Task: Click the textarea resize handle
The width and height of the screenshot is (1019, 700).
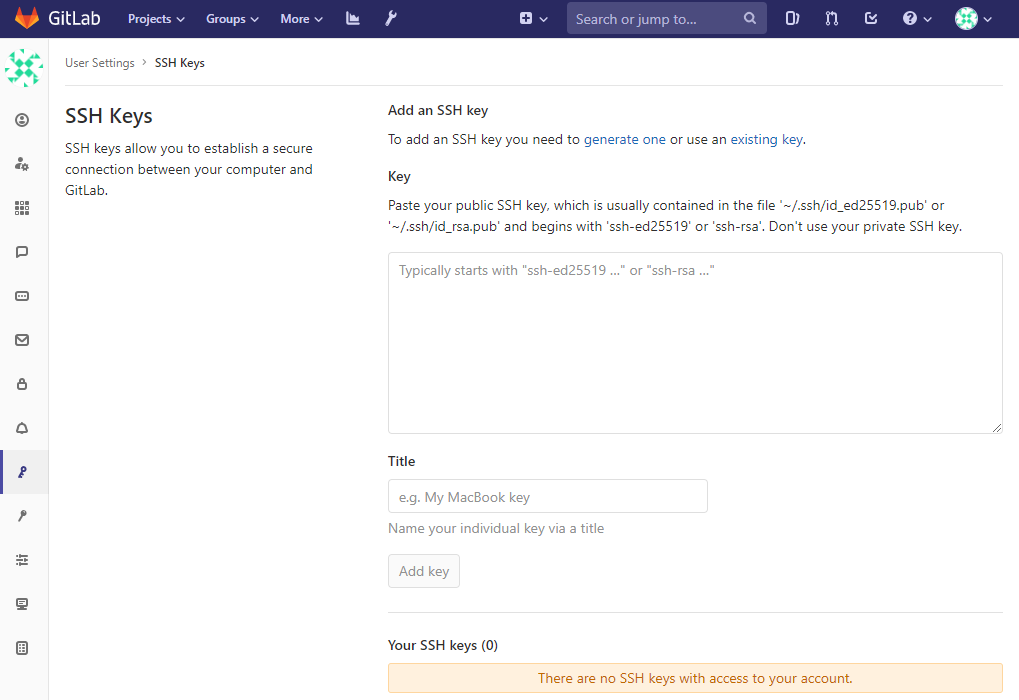Action: coord(997,428)
